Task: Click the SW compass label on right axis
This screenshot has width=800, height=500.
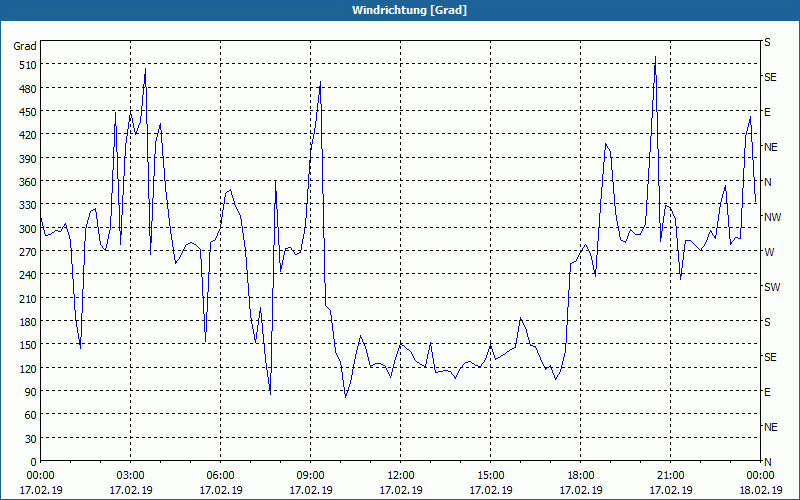Action: tap(771, 287)
